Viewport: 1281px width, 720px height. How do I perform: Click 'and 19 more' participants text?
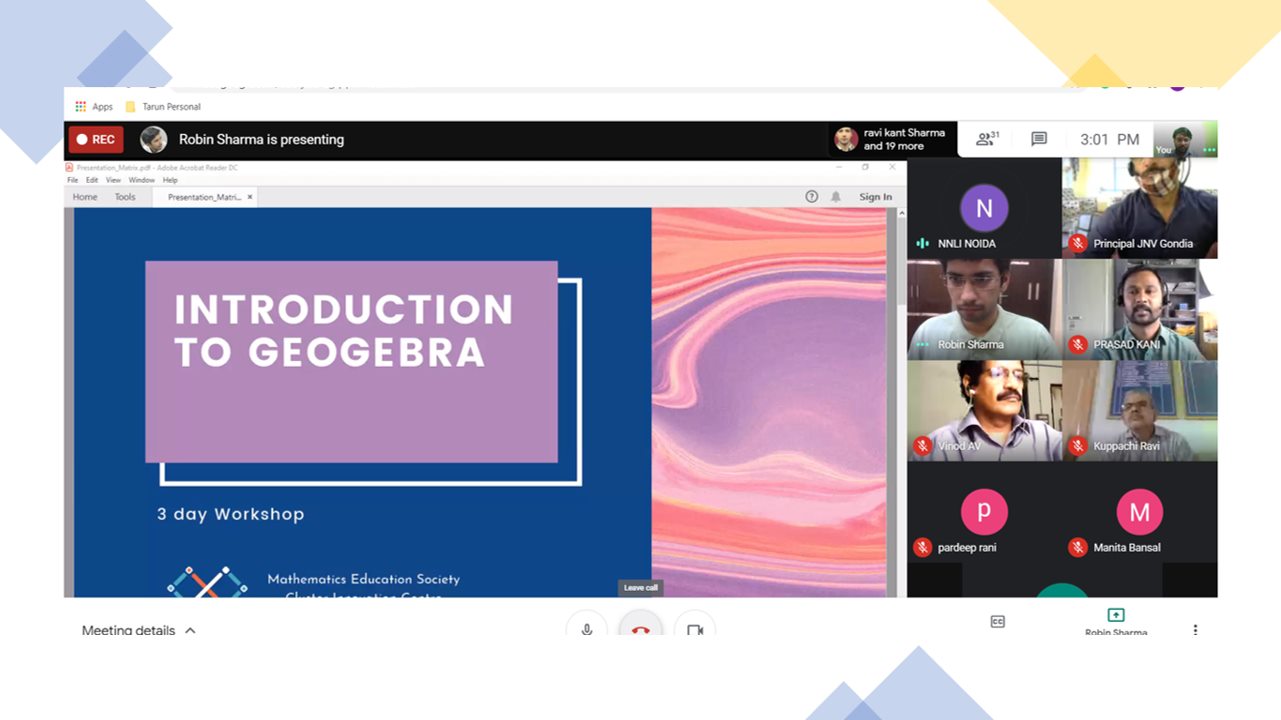click(894, 146)
